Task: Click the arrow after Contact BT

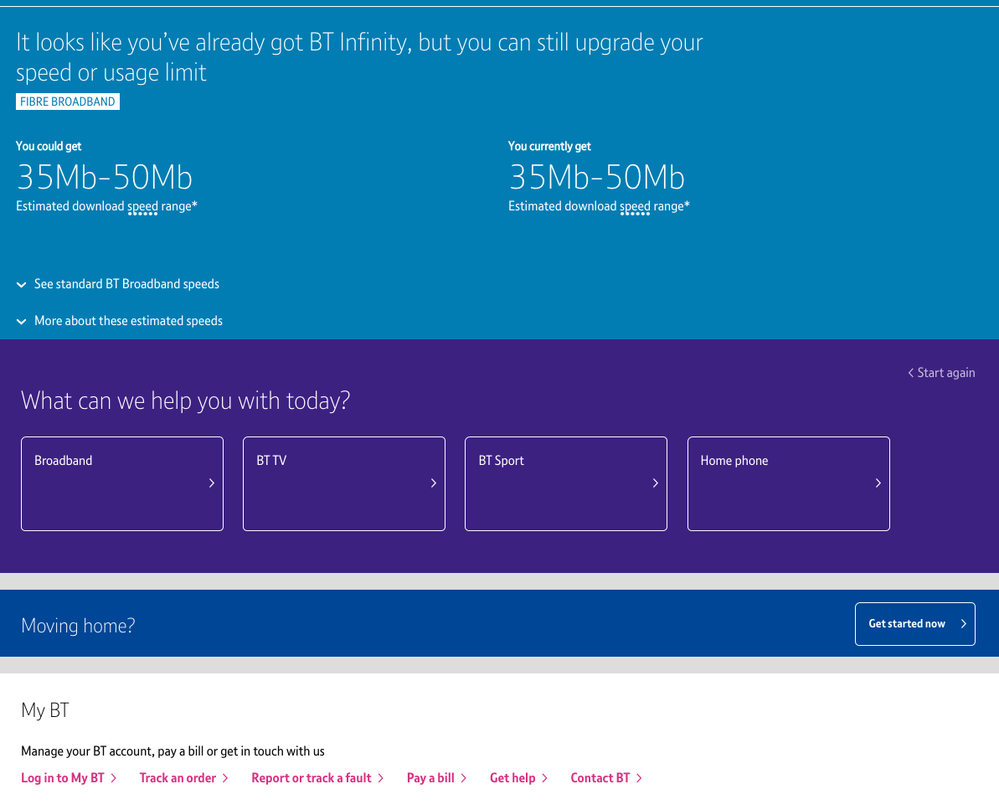Action: (x=638, y=779)
